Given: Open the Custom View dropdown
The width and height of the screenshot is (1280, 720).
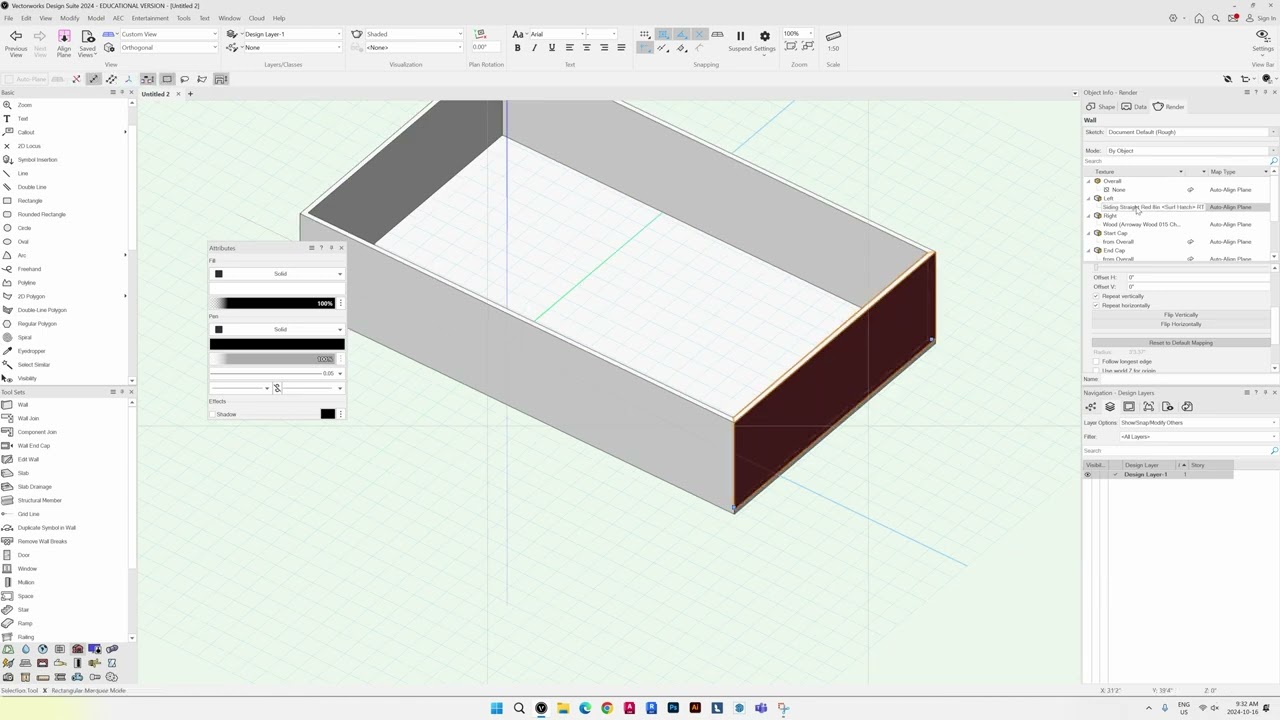Looking at the screenshot, I should coord(168,34).
